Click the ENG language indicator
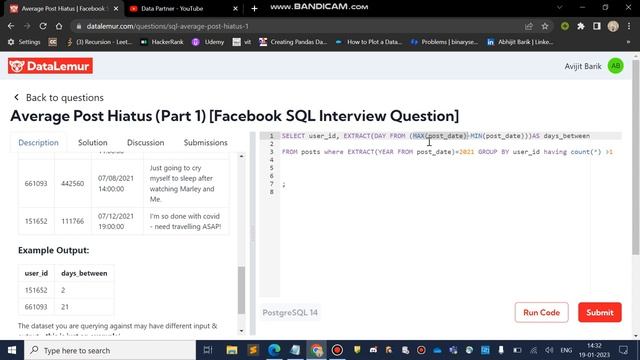Viewport: 640px width, 360px height. click(x=566, y=350)
